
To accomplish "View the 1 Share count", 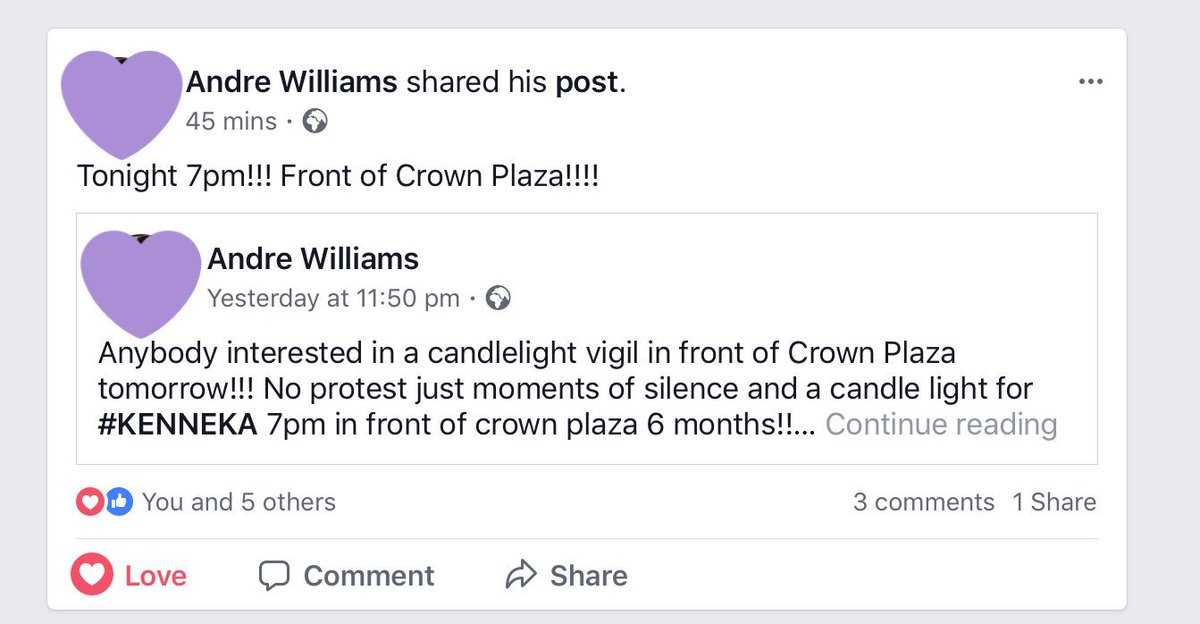I will tap(1054, 502).
